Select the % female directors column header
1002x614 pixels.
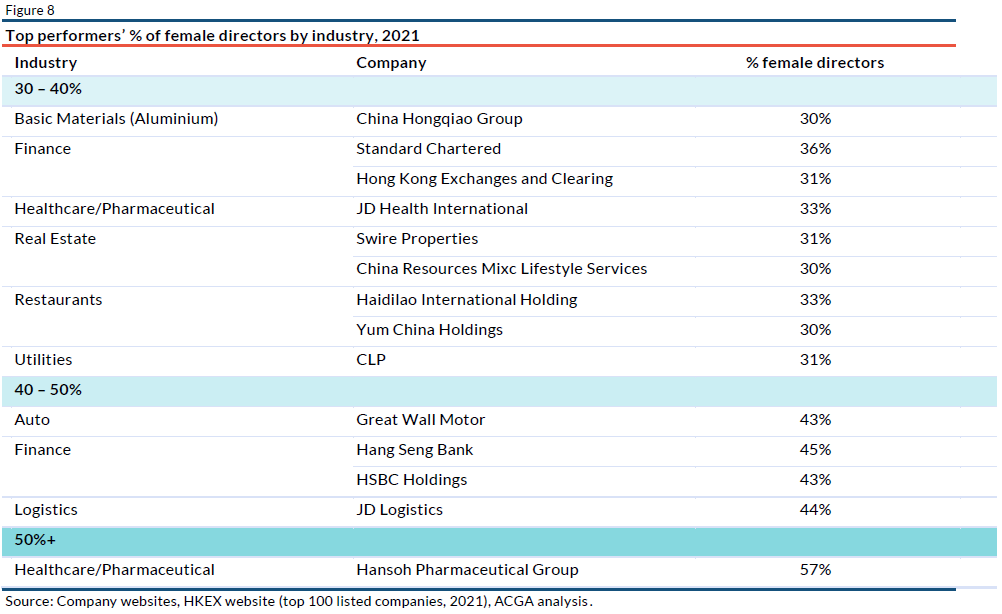tap(814, 63)
